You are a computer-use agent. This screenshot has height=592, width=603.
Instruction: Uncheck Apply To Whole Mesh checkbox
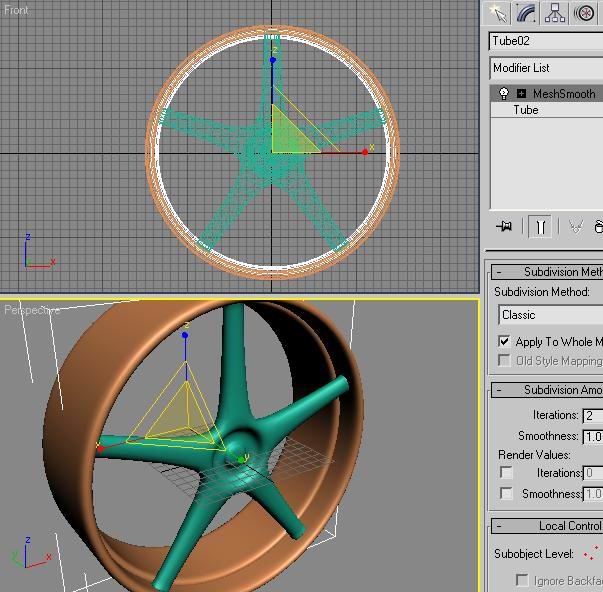(505, 341)
